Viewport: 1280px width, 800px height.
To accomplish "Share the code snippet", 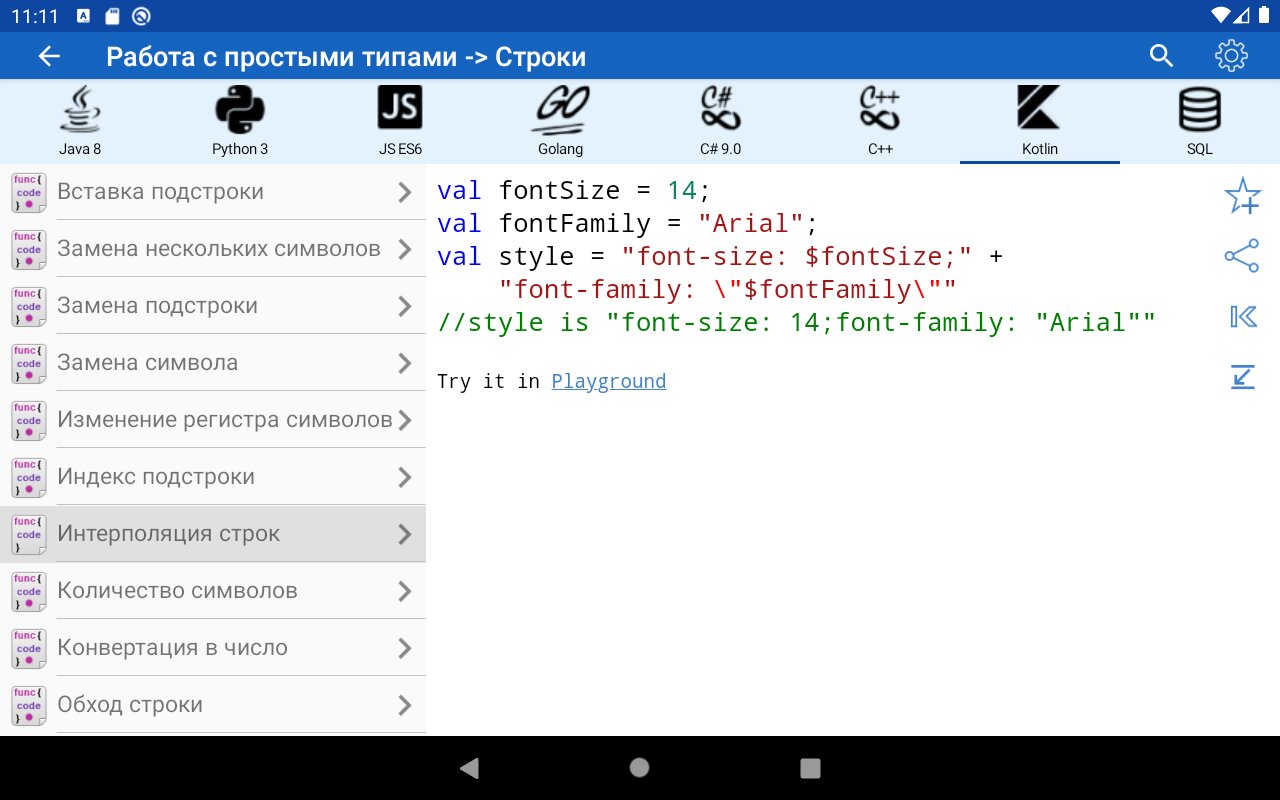I will (1242, 256).
